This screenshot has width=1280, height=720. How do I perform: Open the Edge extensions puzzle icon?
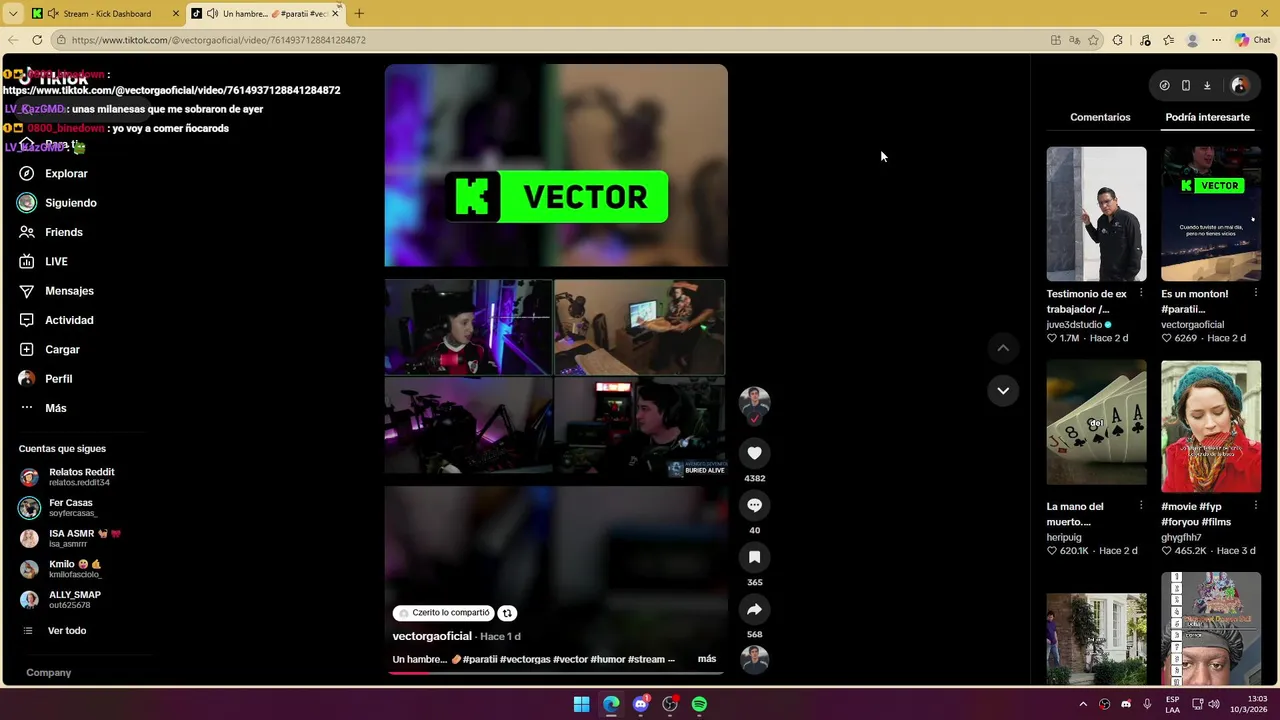(x=1118, y=40)
